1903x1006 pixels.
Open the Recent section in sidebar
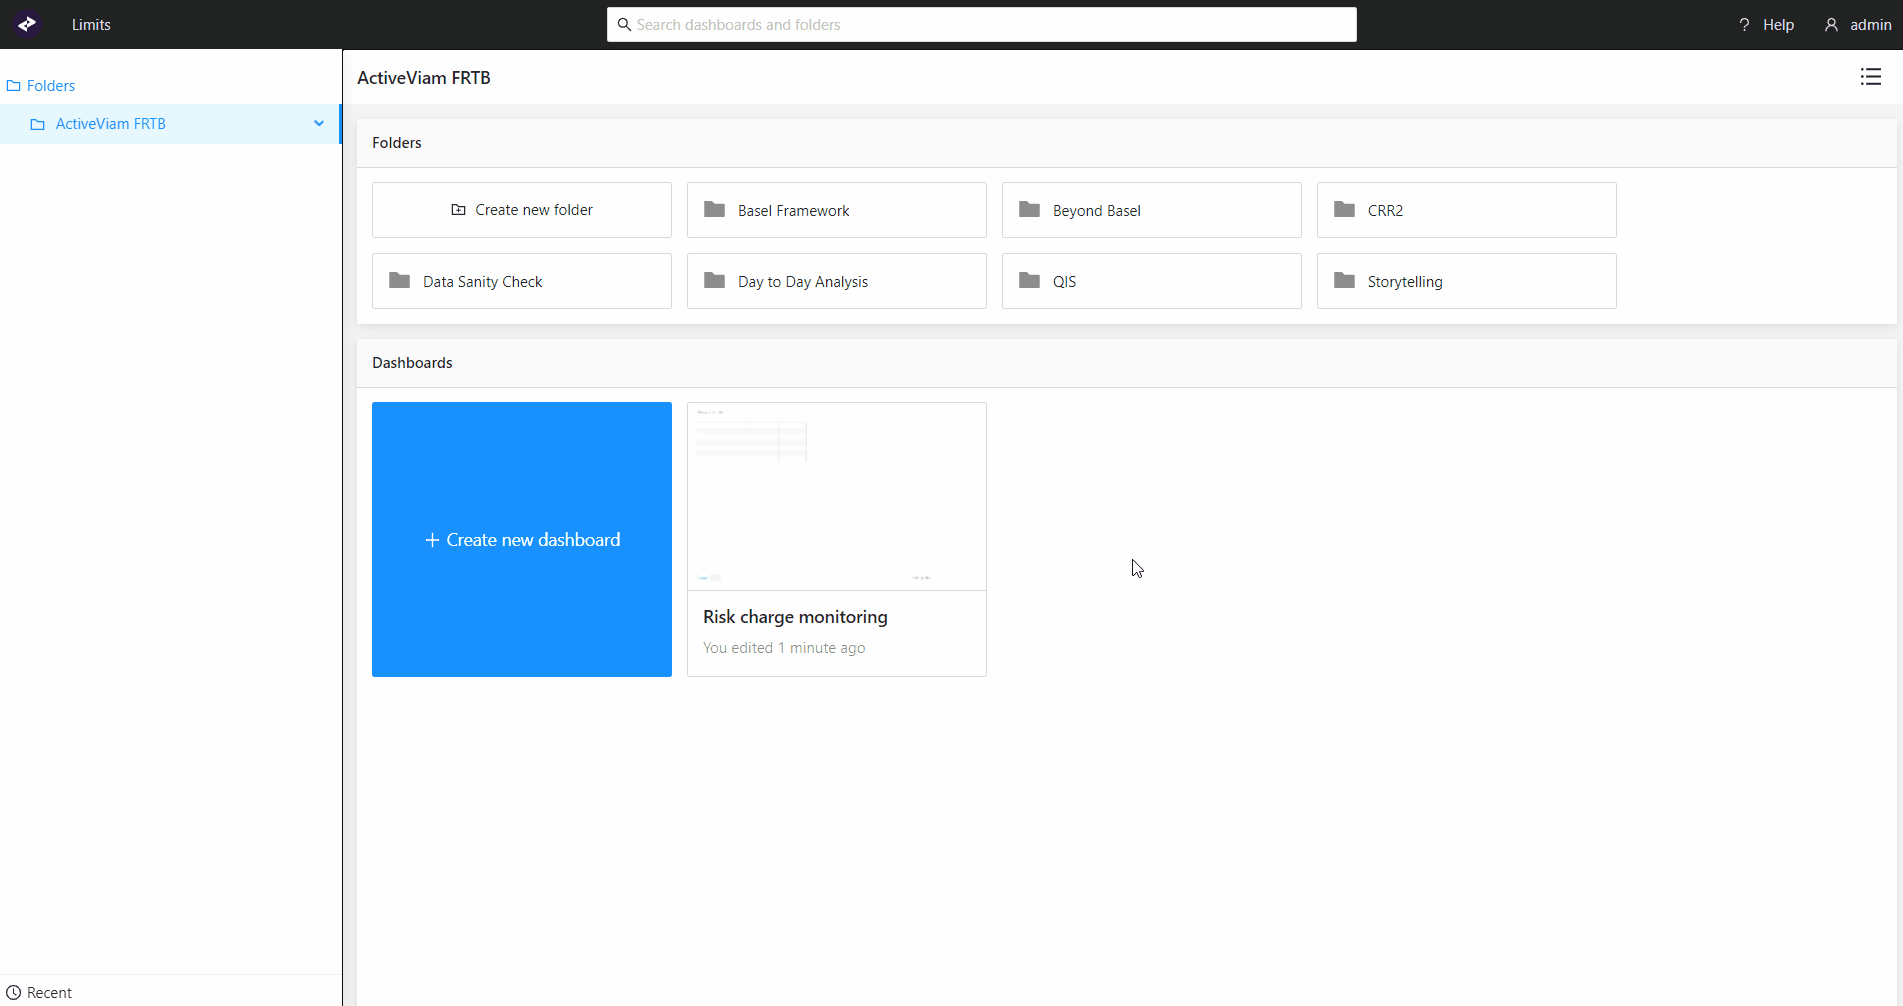pyautogui.click(x=40, y=993)
